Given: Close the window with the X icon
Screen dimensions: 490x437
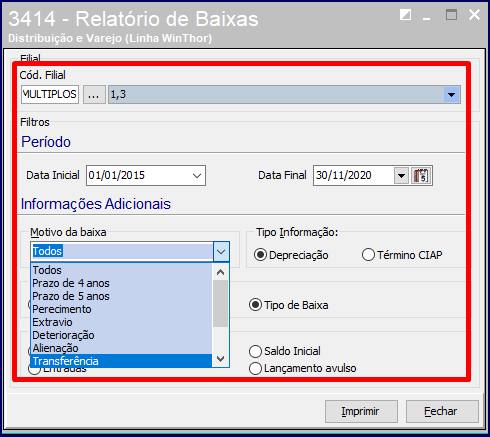Looking at the screenshot, I should point(474,15).
